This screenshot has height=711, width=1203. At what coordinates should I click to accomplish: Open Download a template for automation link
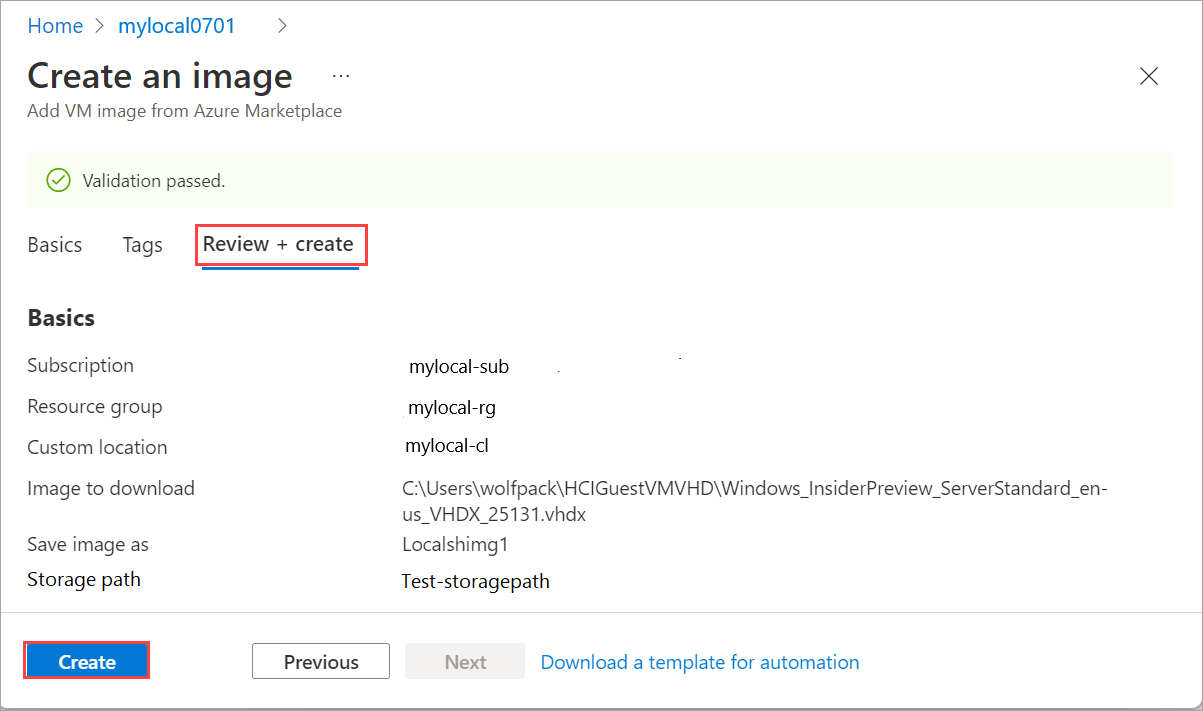[699, 662]
